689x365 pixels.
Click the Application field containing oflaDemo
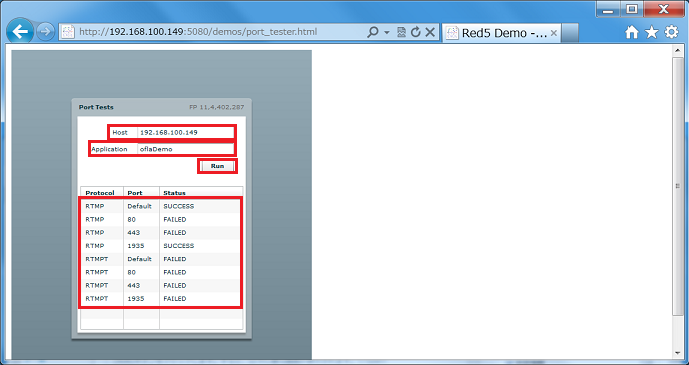(185, 149)
